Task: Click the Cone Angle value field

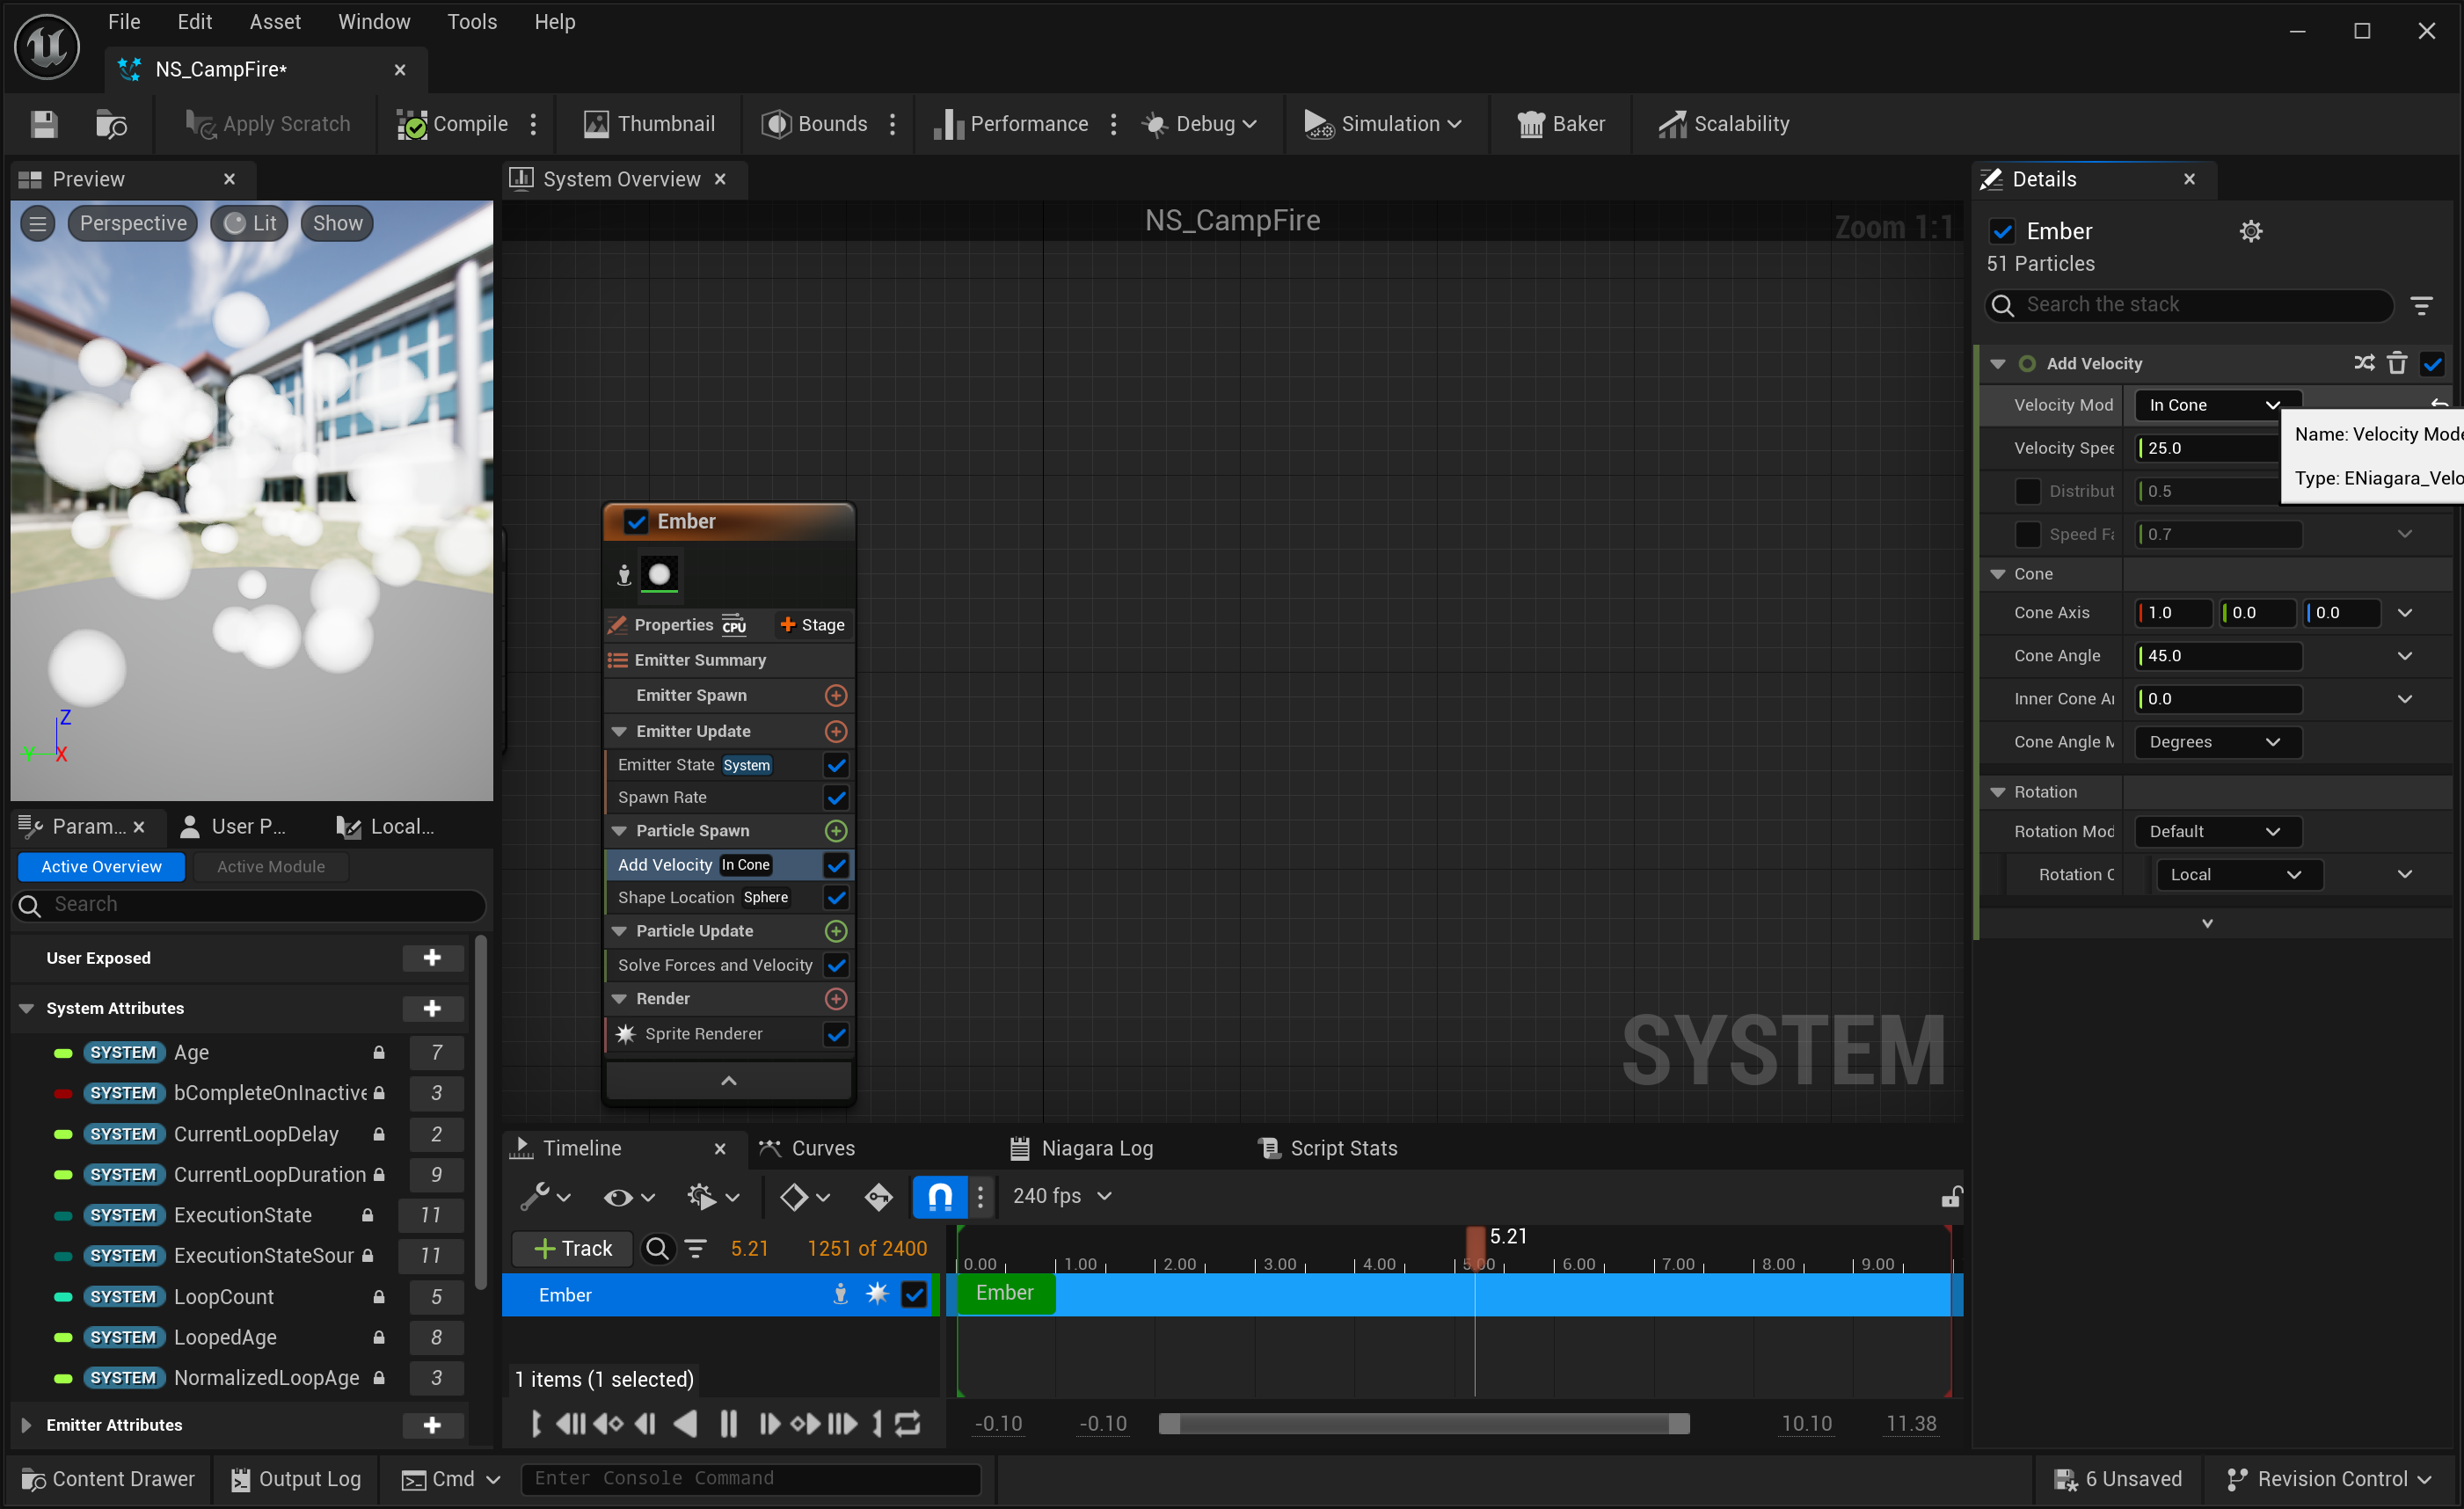Action: [2218, 656]
